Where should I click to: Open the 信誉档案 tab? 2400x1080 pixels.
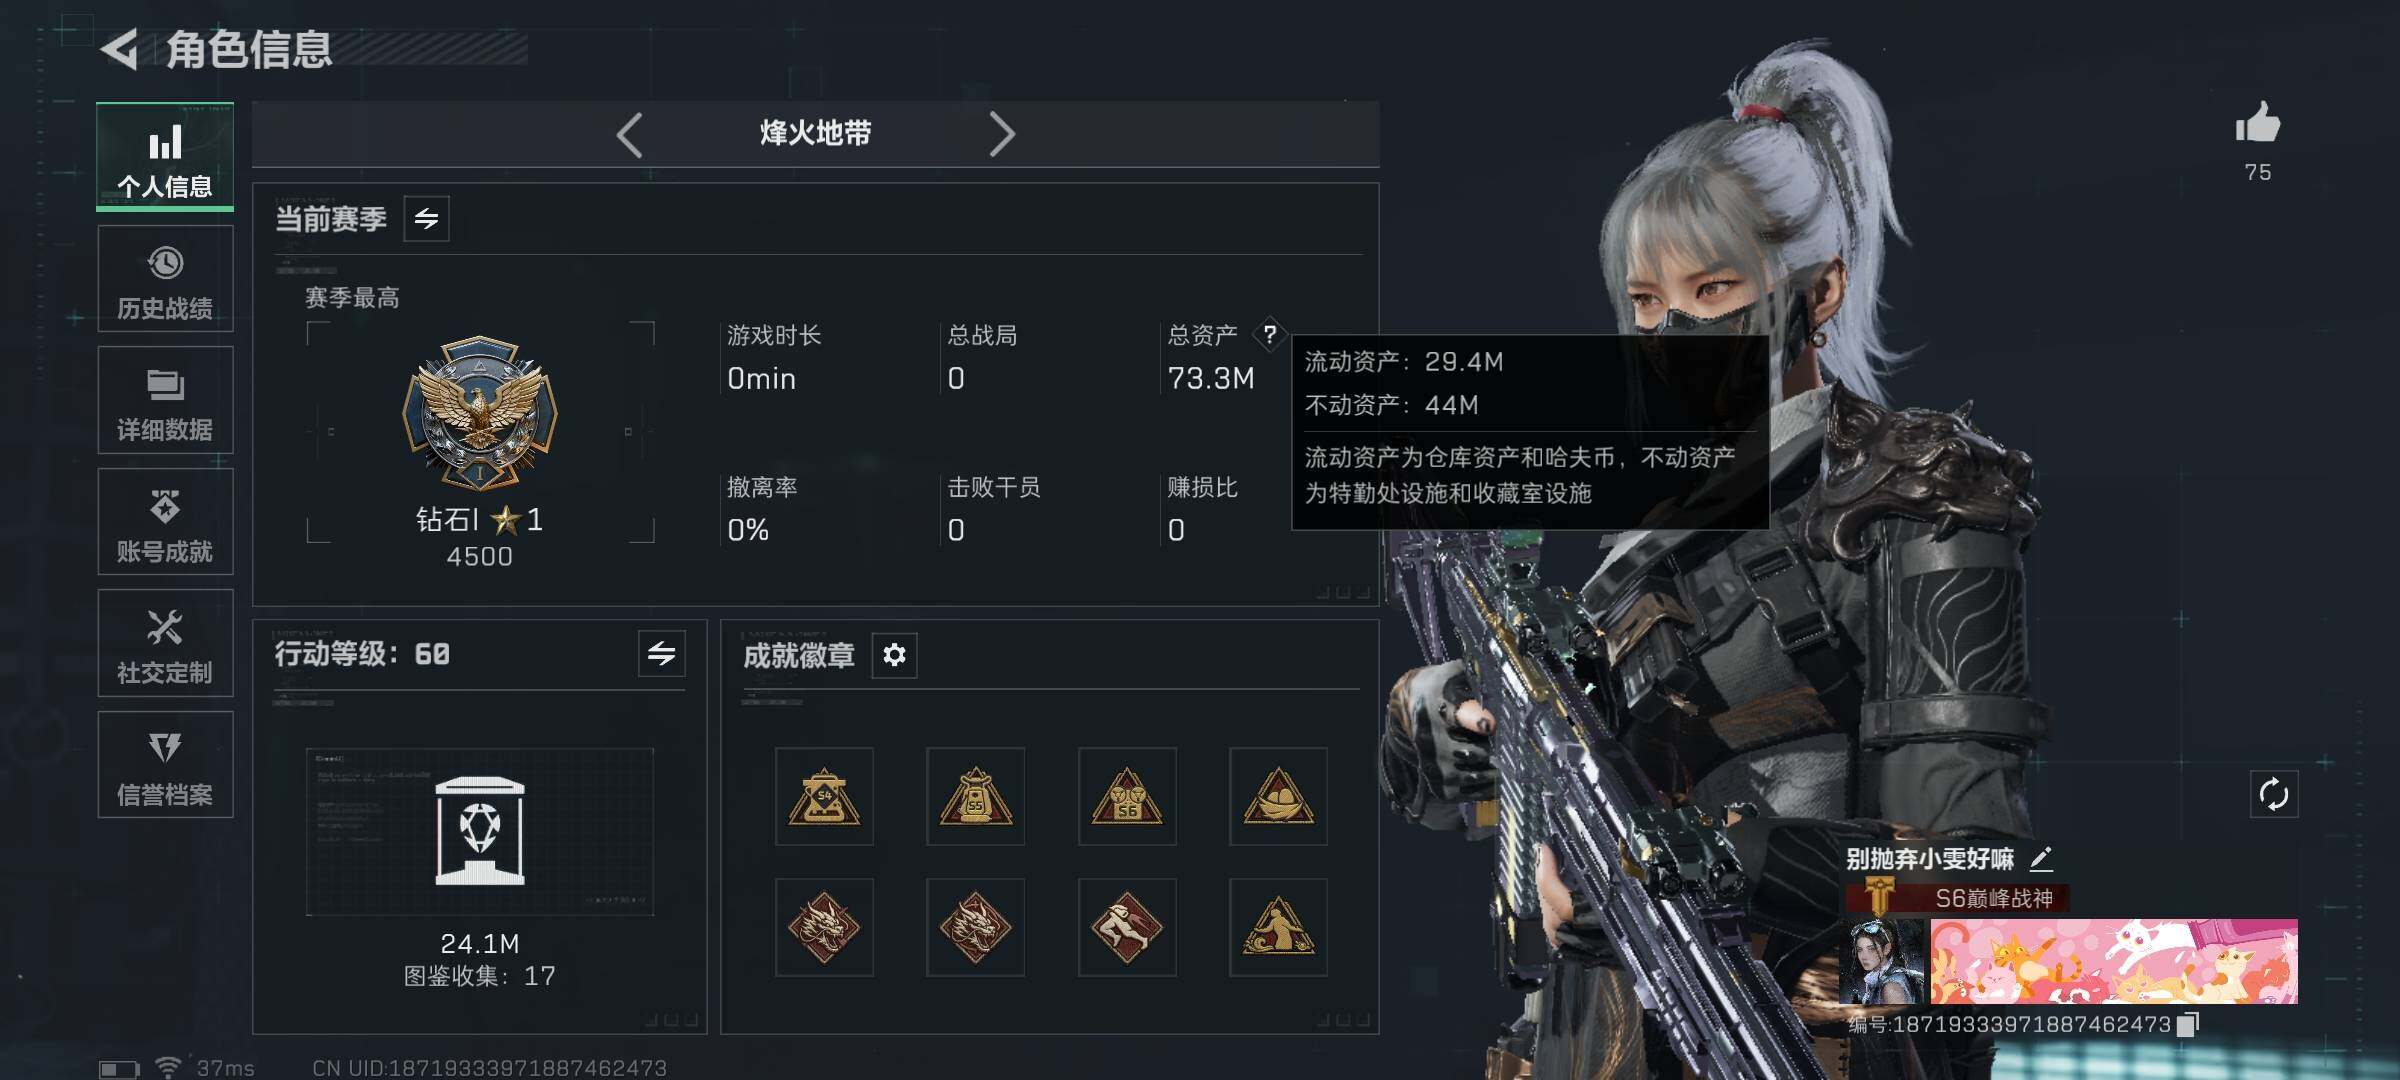point(165,765)
